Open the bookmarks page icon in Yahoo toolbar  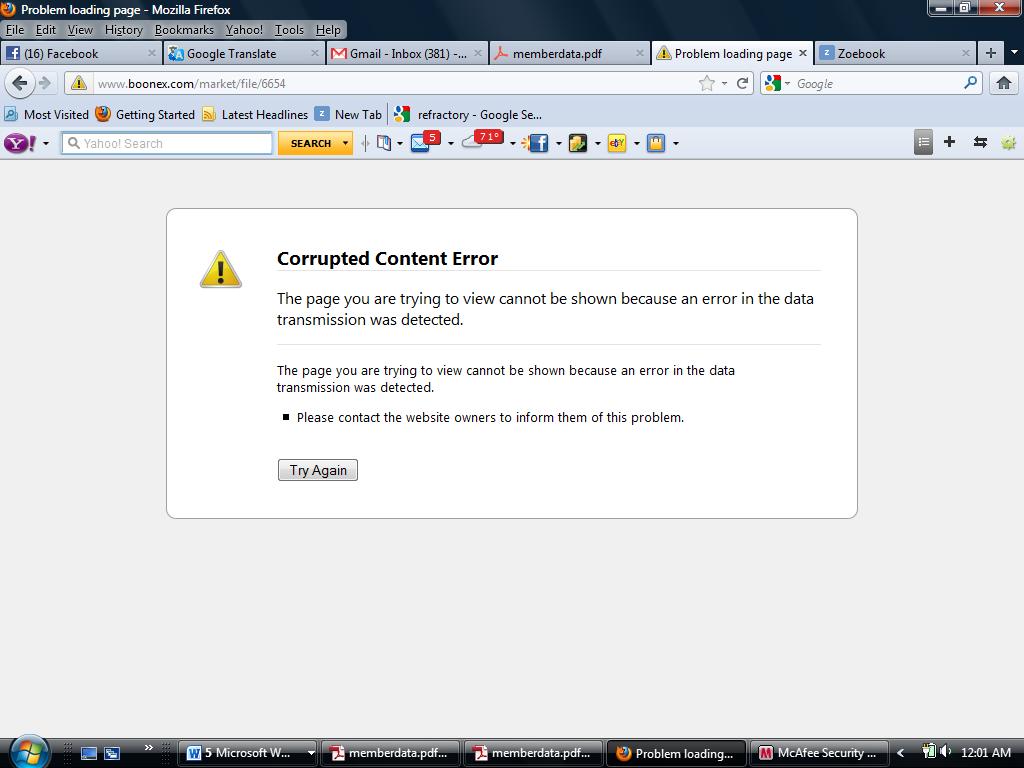(x=384, y=143)
